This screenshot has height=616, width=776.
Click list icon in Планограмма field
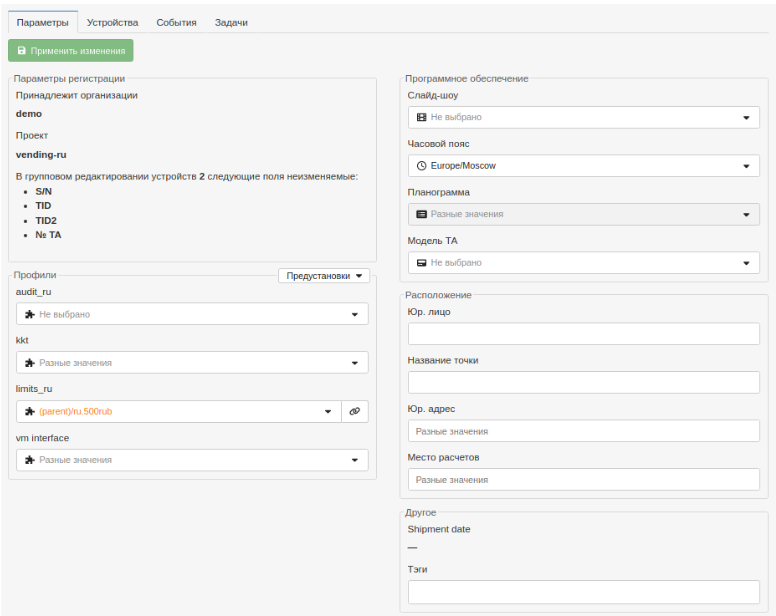point(422,214)
